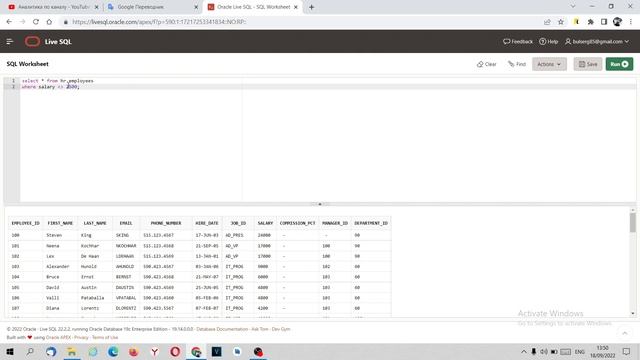Screen dimensions: 640x360
Task: Open the Feedback link
Action: (x=518, y=41)
